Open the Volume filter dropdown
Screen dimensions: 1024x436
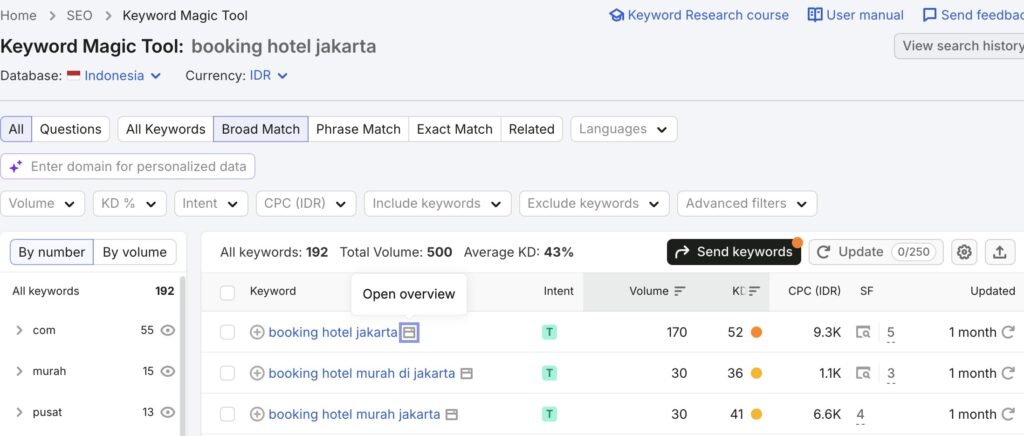click(42, 204)
